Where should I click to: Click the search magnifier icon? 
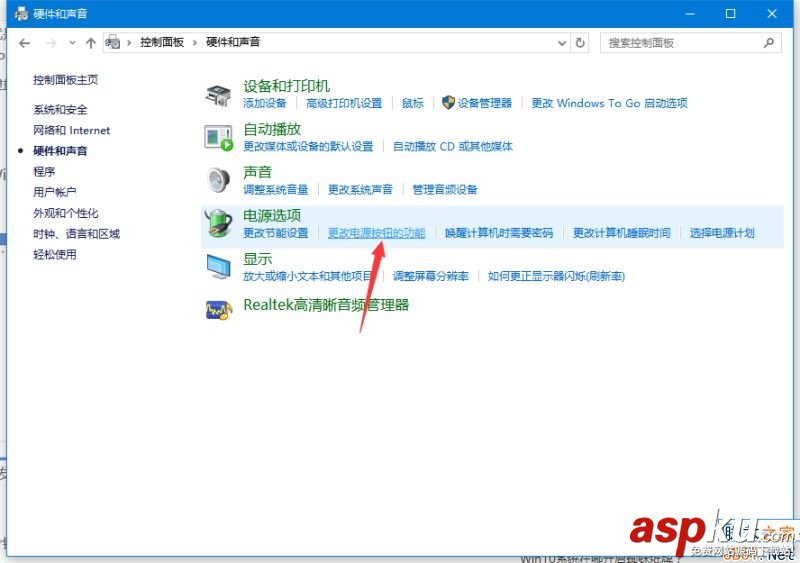768,43
